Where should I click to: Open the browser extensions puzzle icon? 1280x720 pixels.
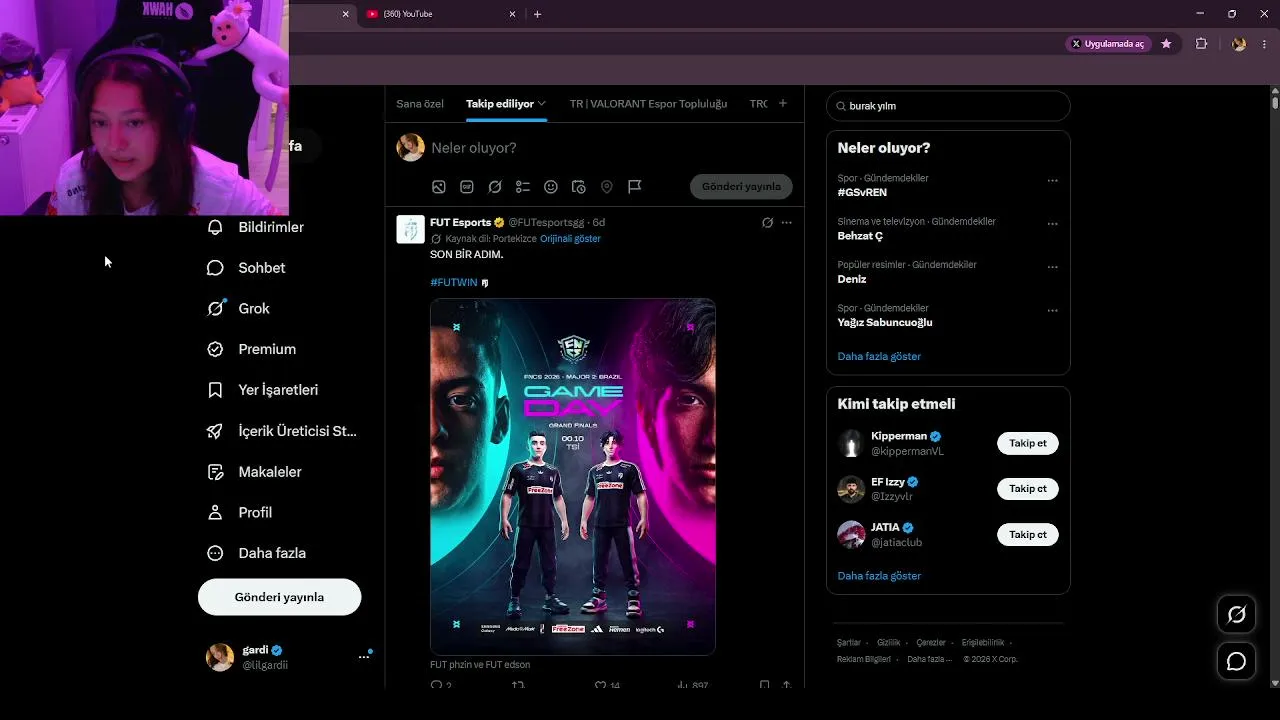[x=1201, y=44]
